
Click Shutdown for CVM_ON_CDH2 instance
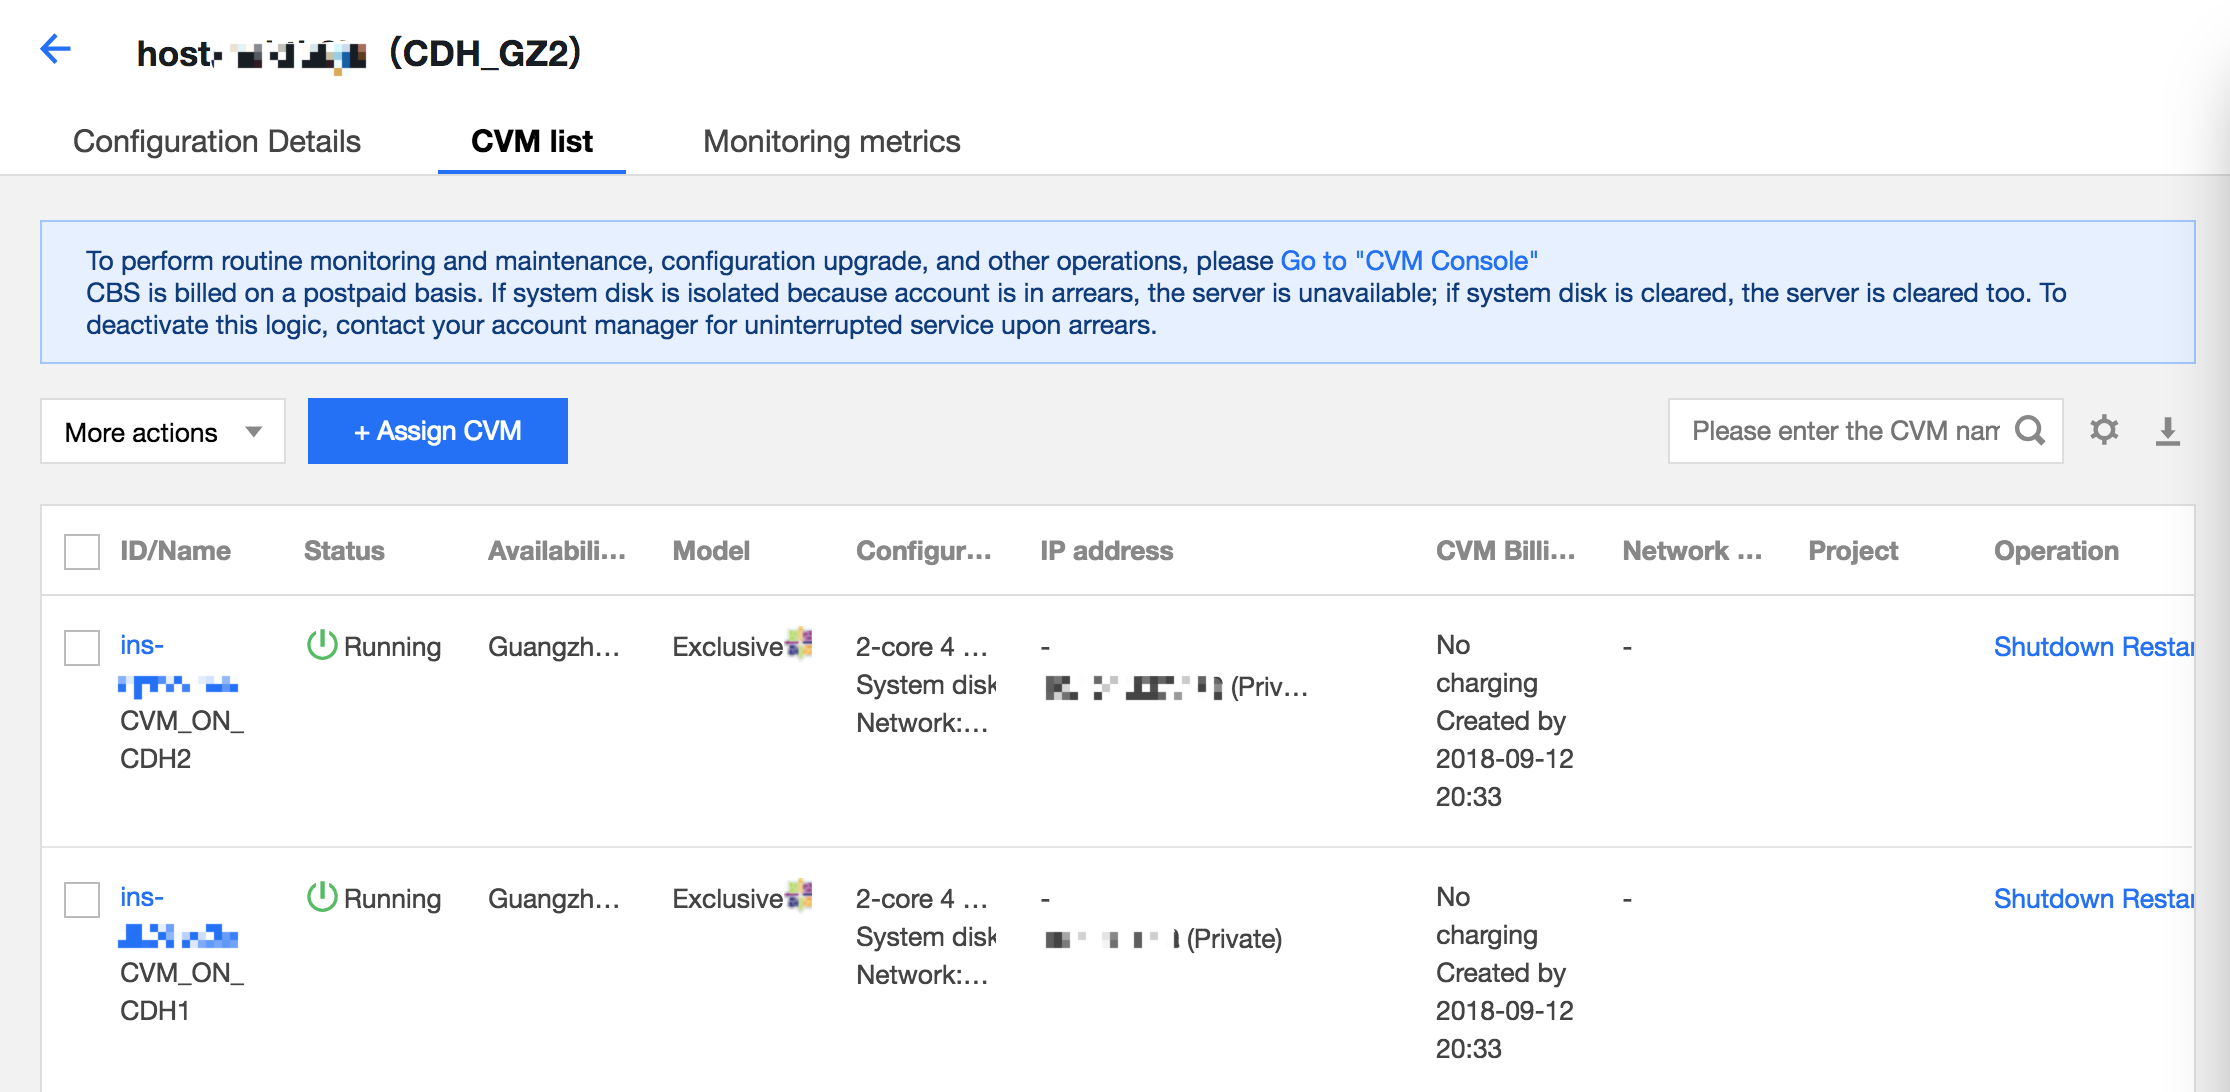tap(2053, 647)
